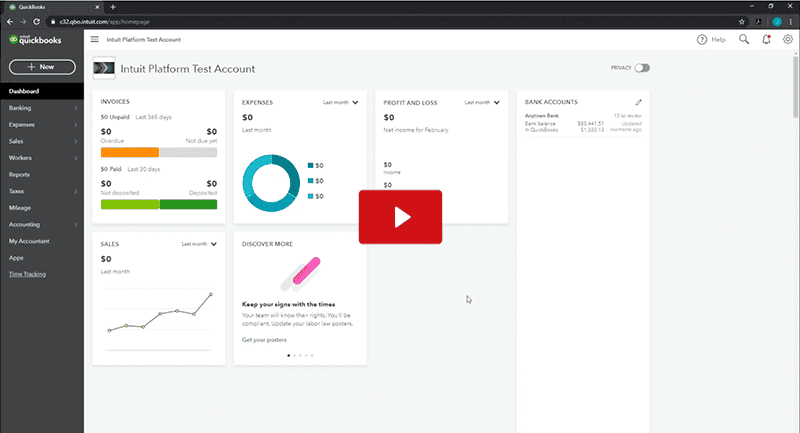This screenshot has width=800, height=433.
Task: Toggle the Privacy switch
Action: tap(642, 68)
